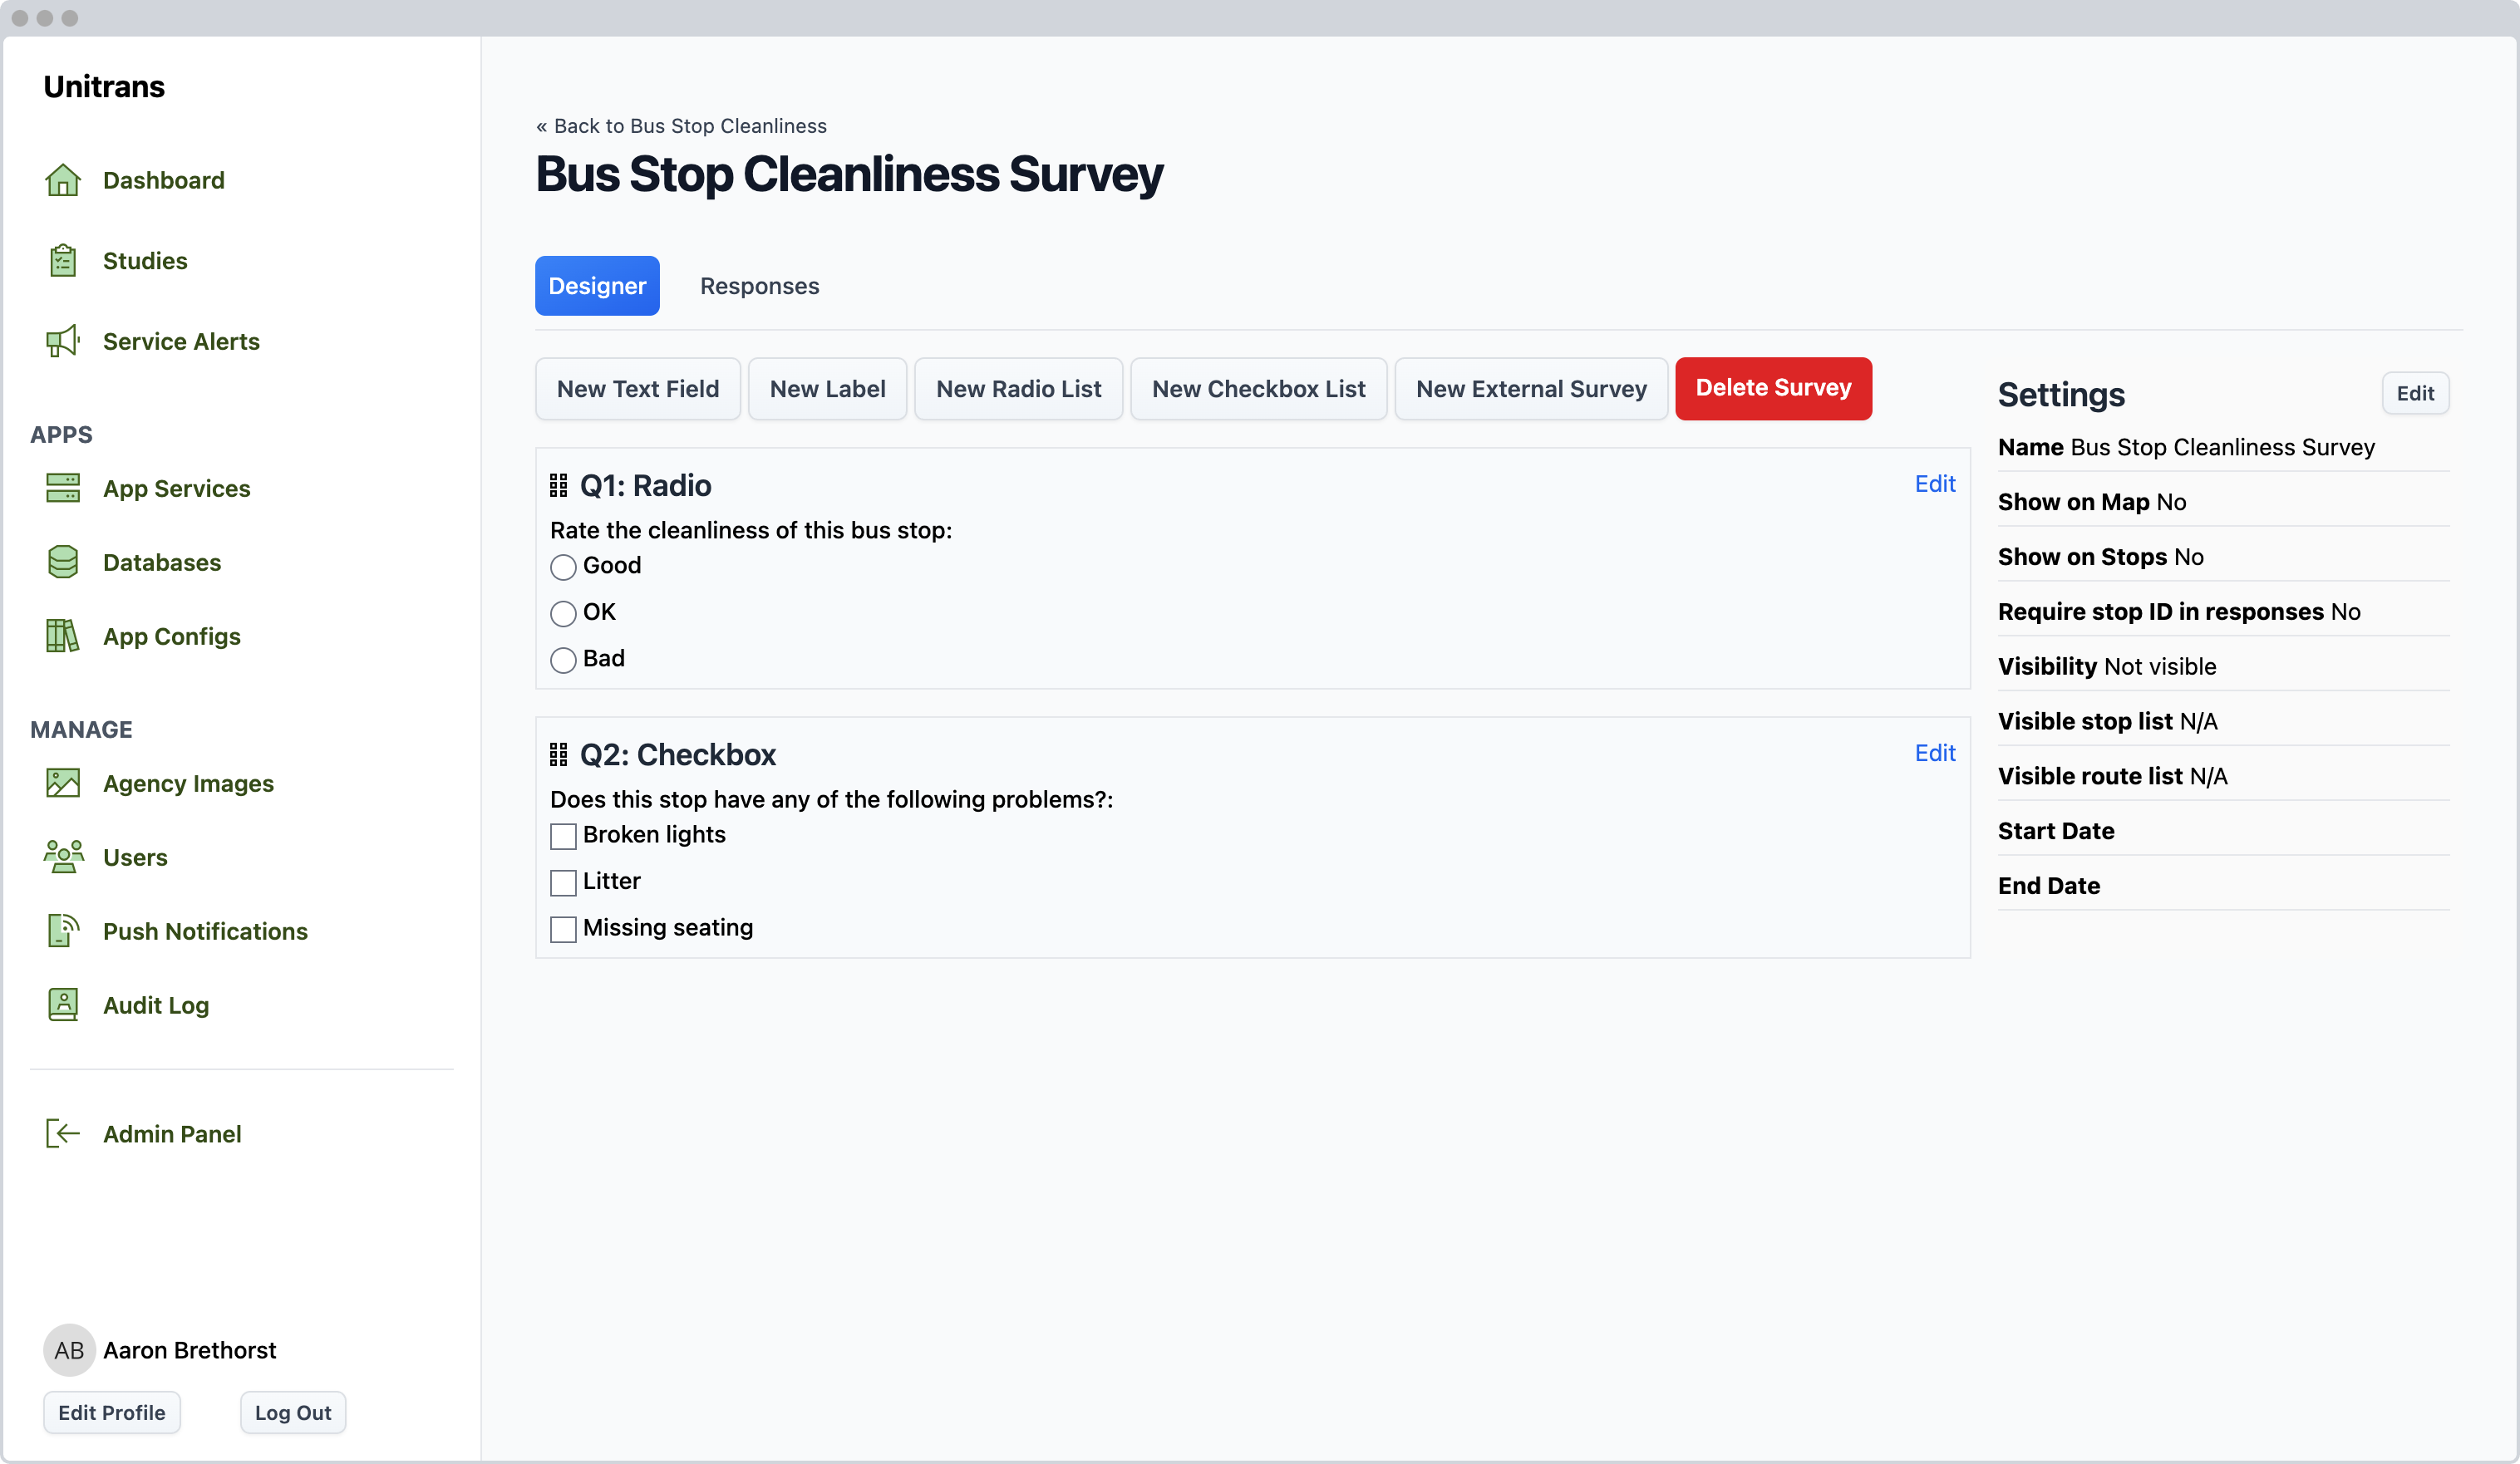Select the Good radio option
Image resolution: width=2520 pixels, height=1464 pixels.
point(563,567)
